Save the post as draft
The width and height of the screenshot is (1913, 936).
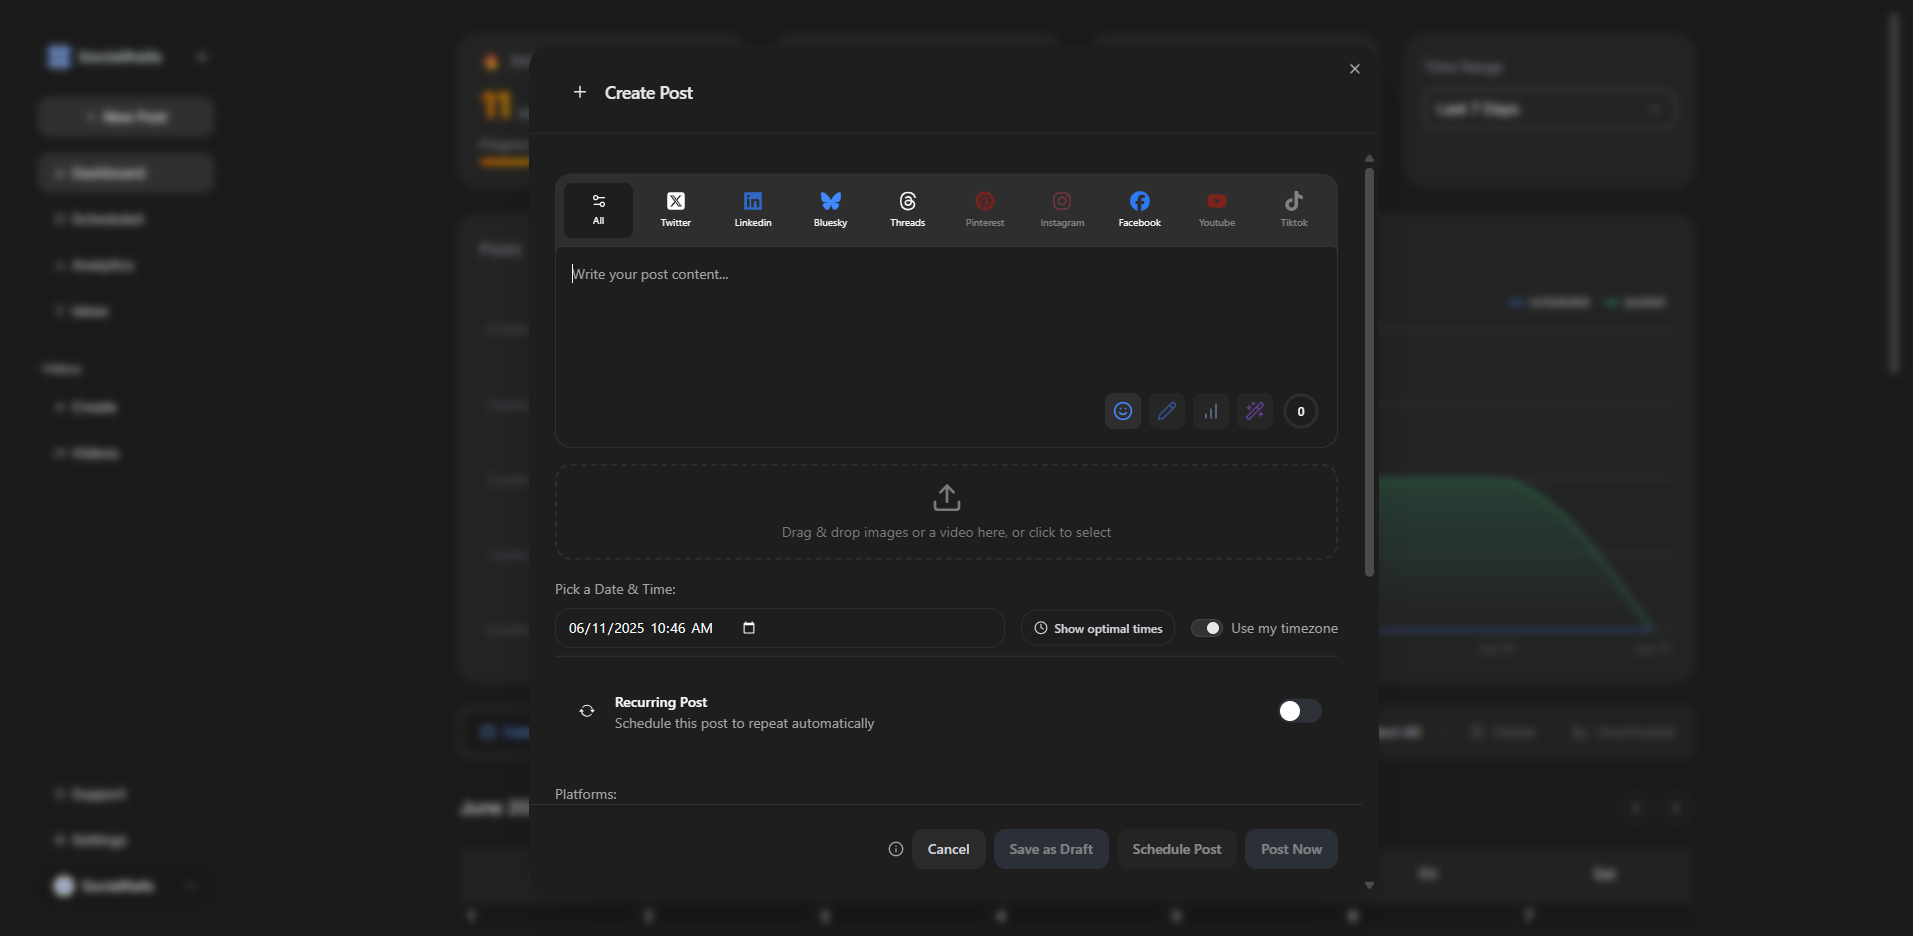tap(1050, 848)
